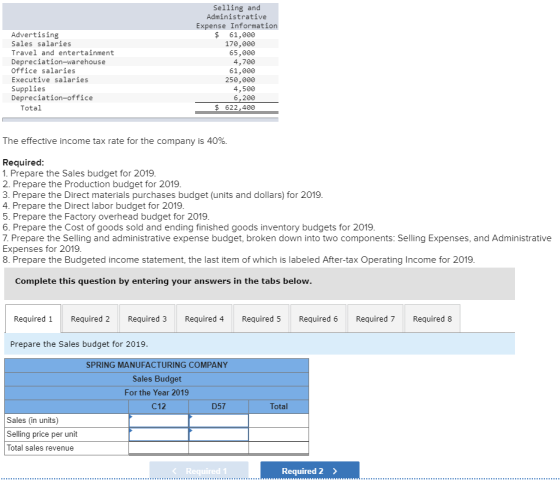Click the C12 Sales in units field
560x480 pixels.
[159, 420]
